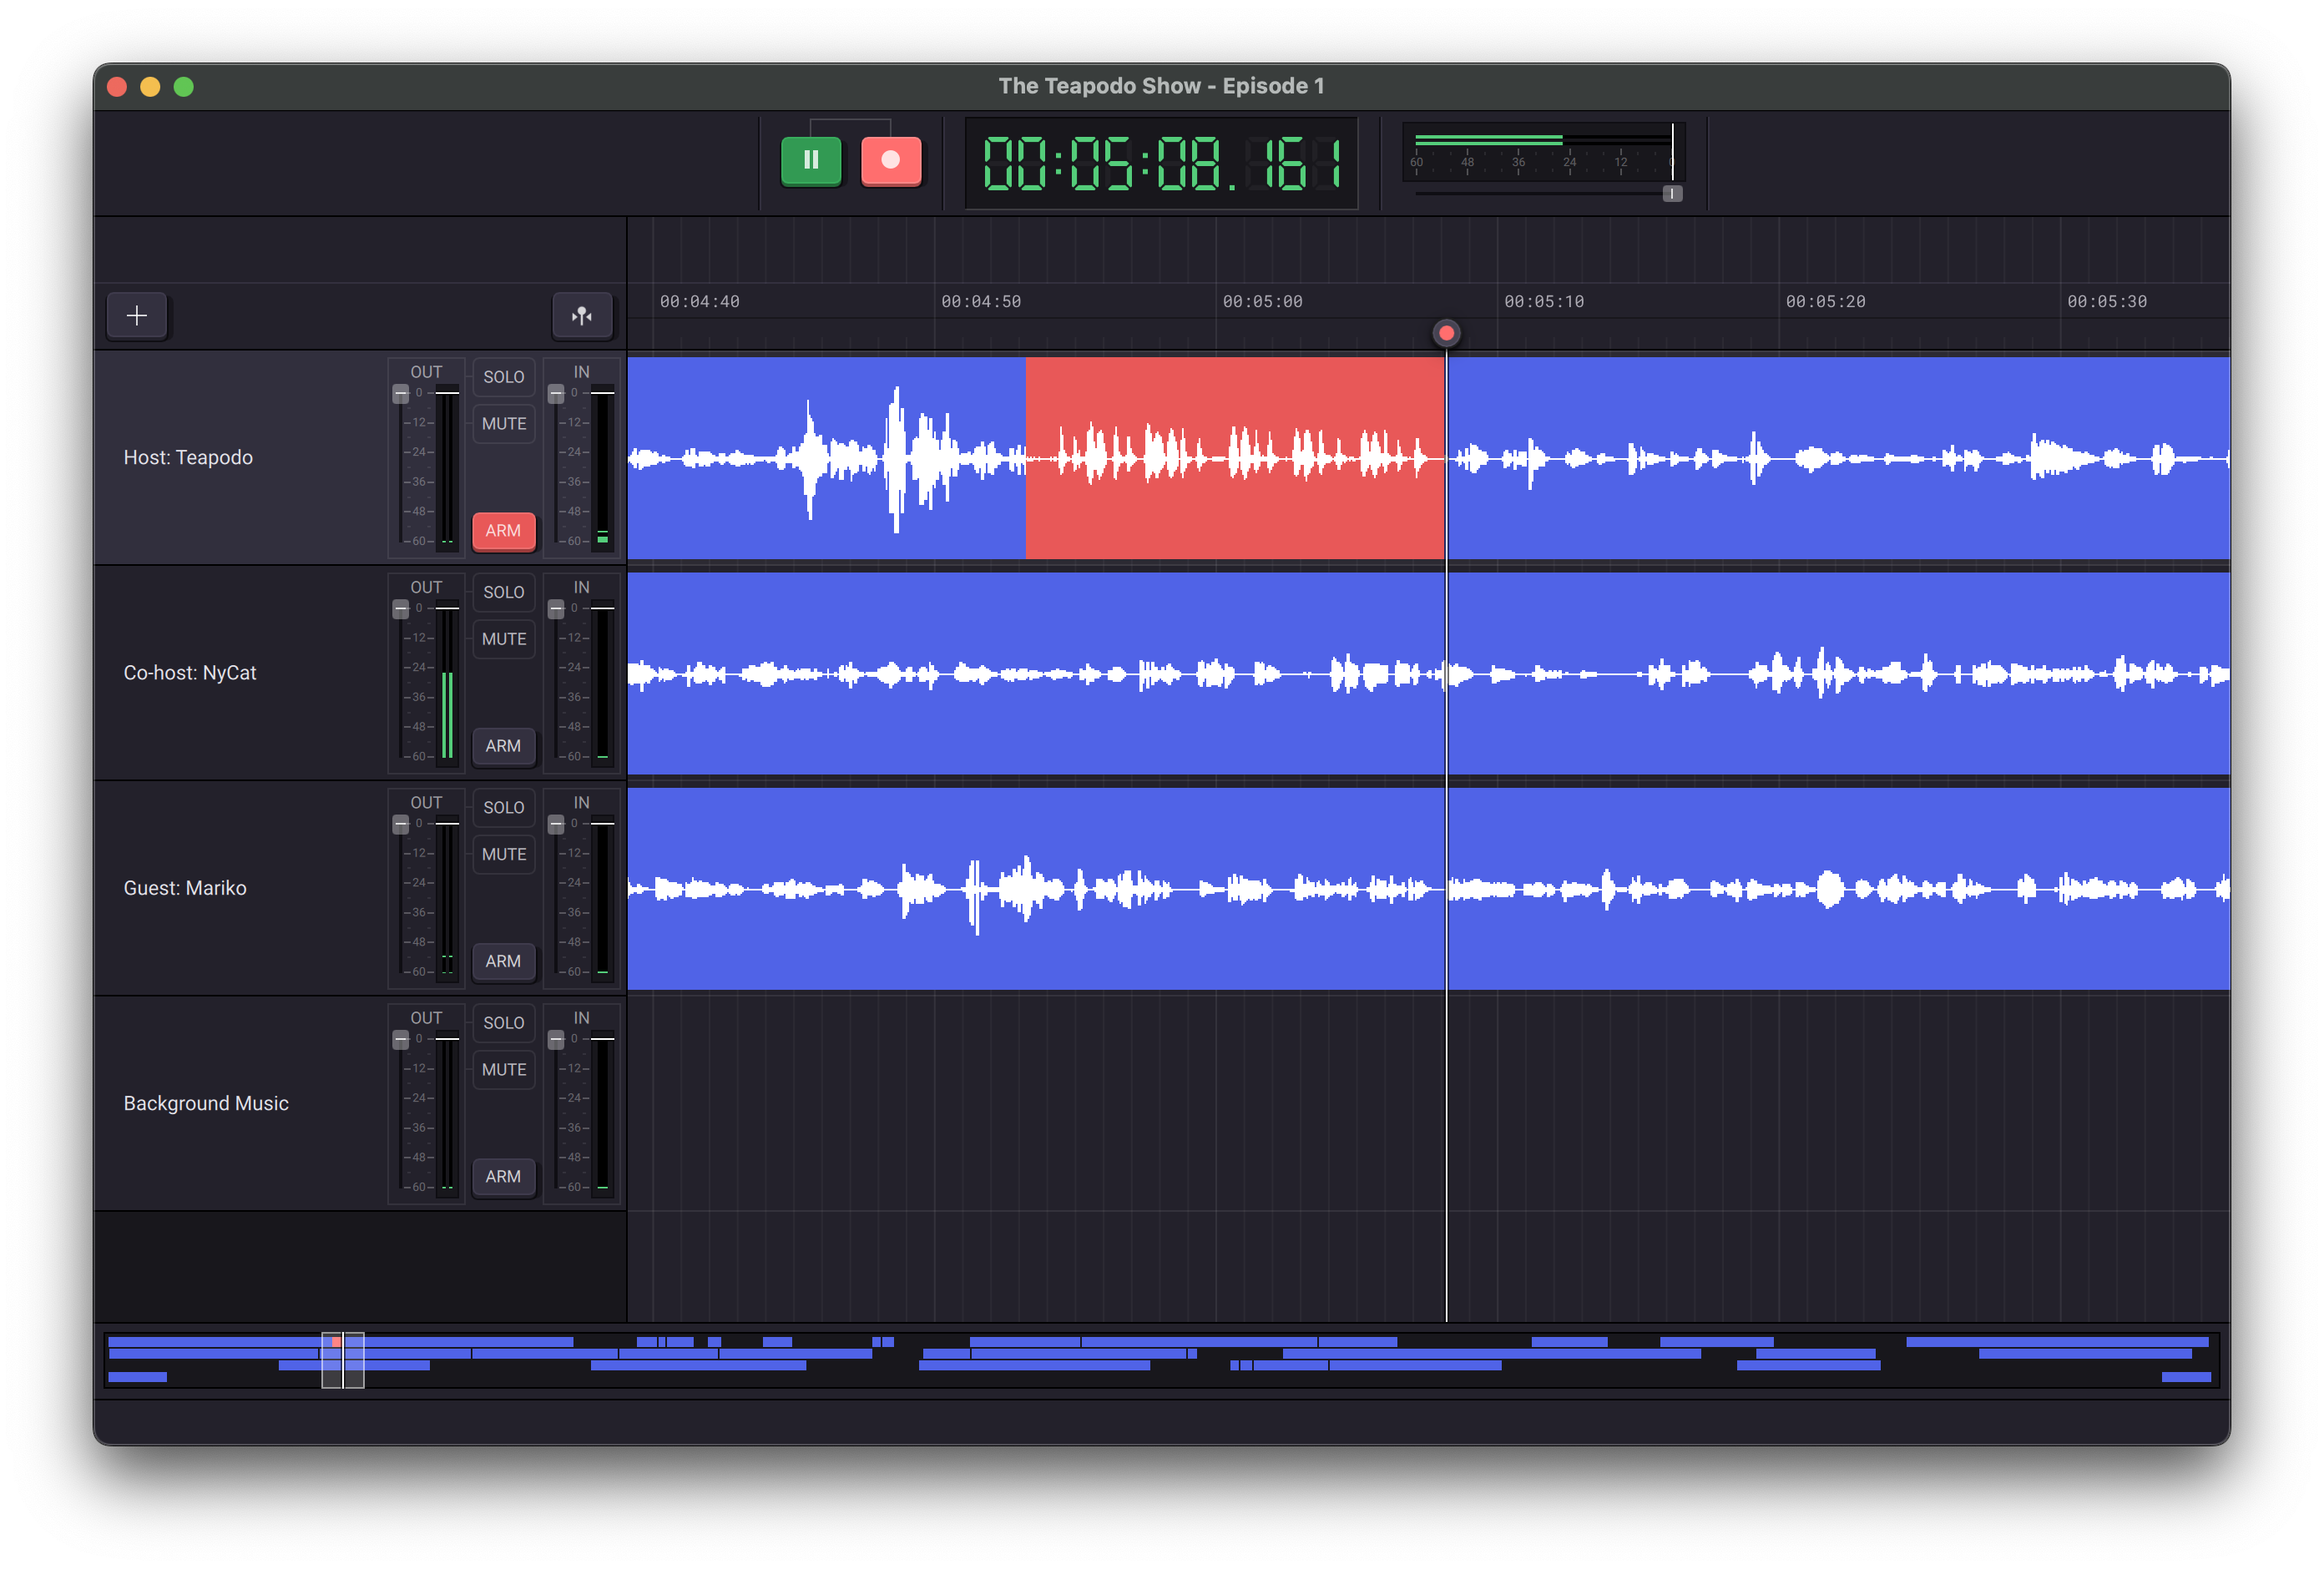Click the 00:04:50 ruler mark

(x=981, y=302)
